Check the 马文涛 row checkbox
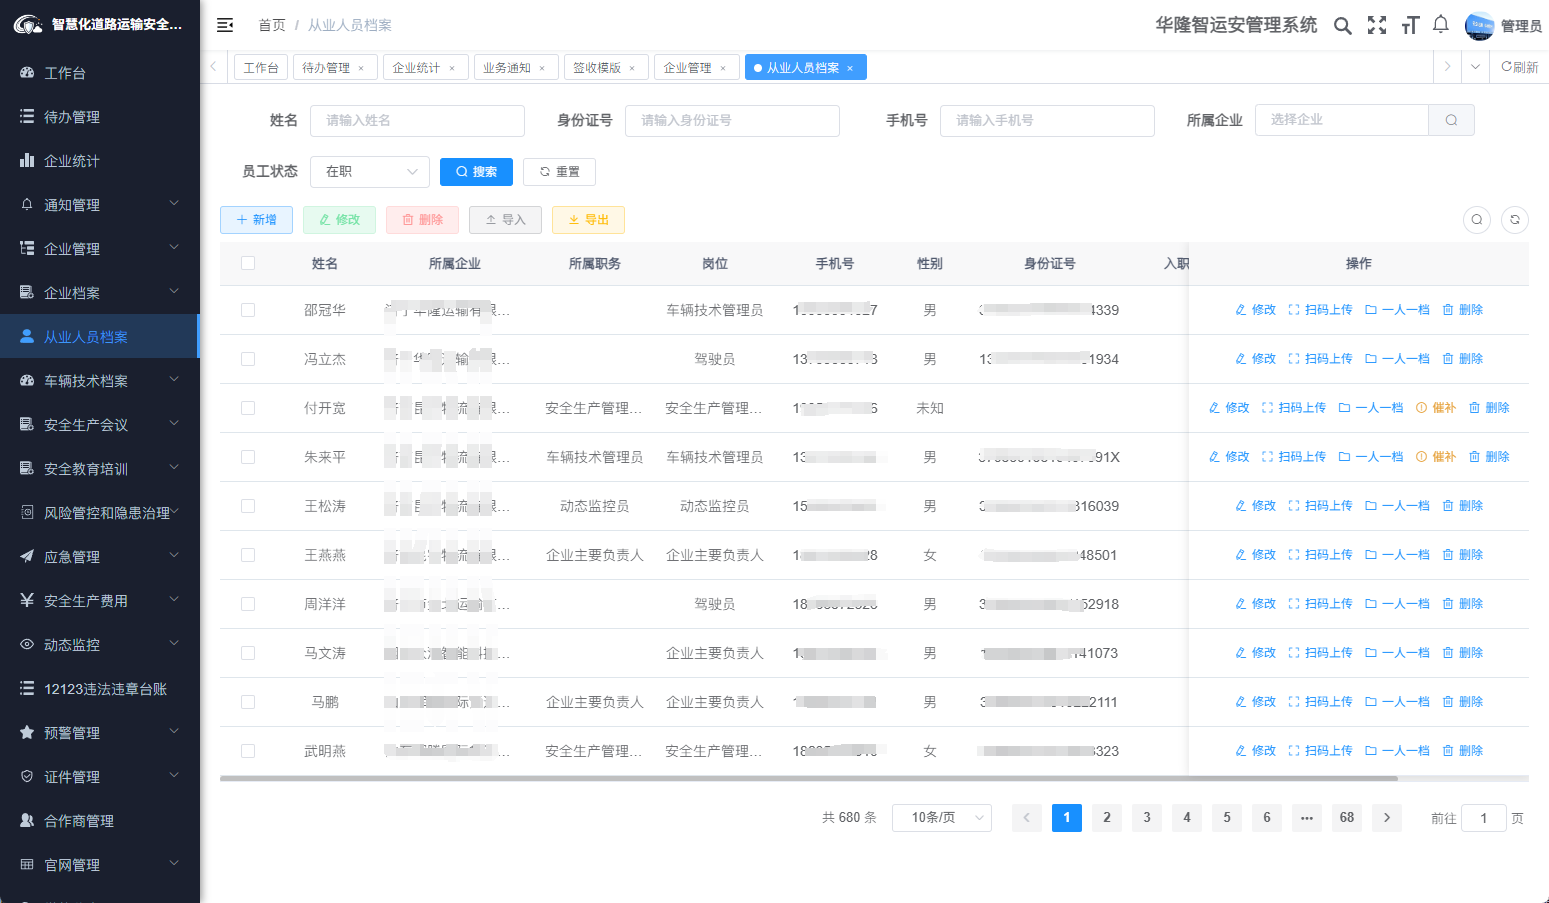This screenshot has width=1549, height=903. tap(248, 653)
